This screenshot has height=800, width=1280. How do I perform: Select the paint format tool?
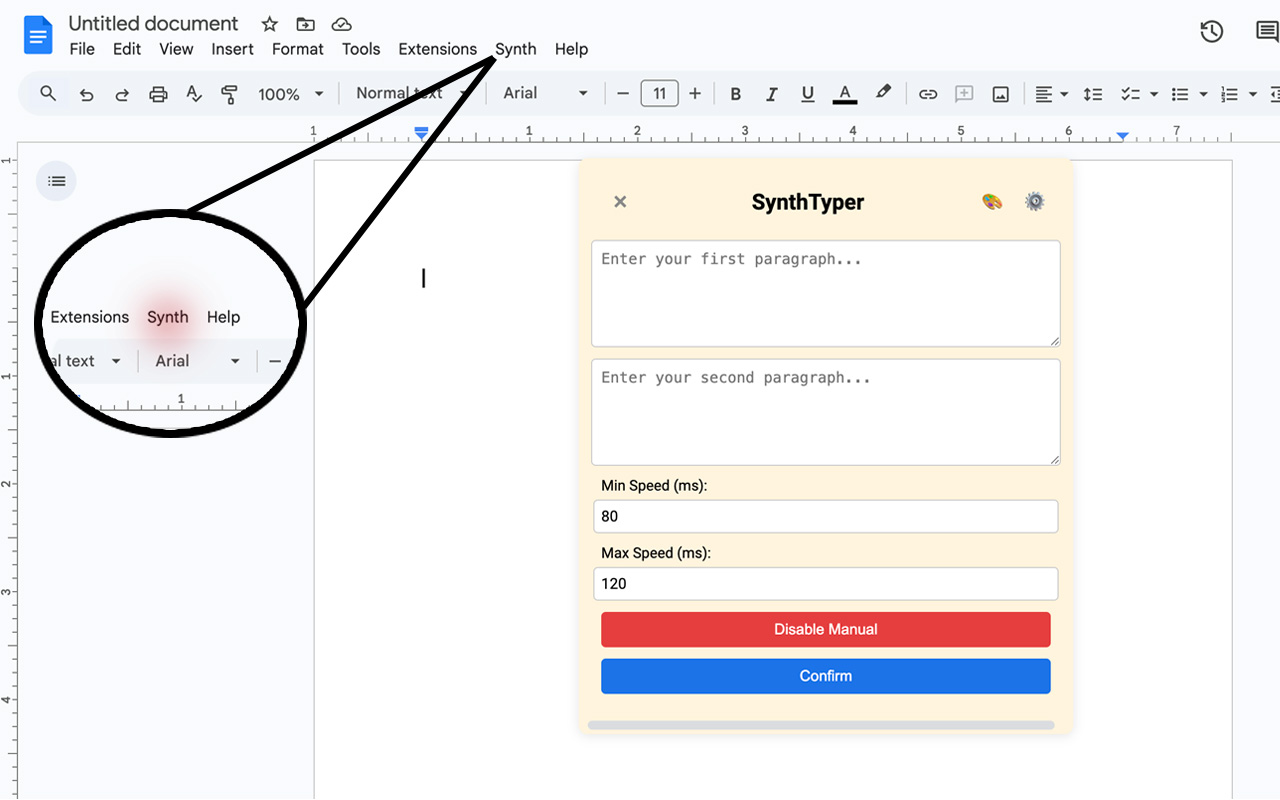click(x=229, y=93)
